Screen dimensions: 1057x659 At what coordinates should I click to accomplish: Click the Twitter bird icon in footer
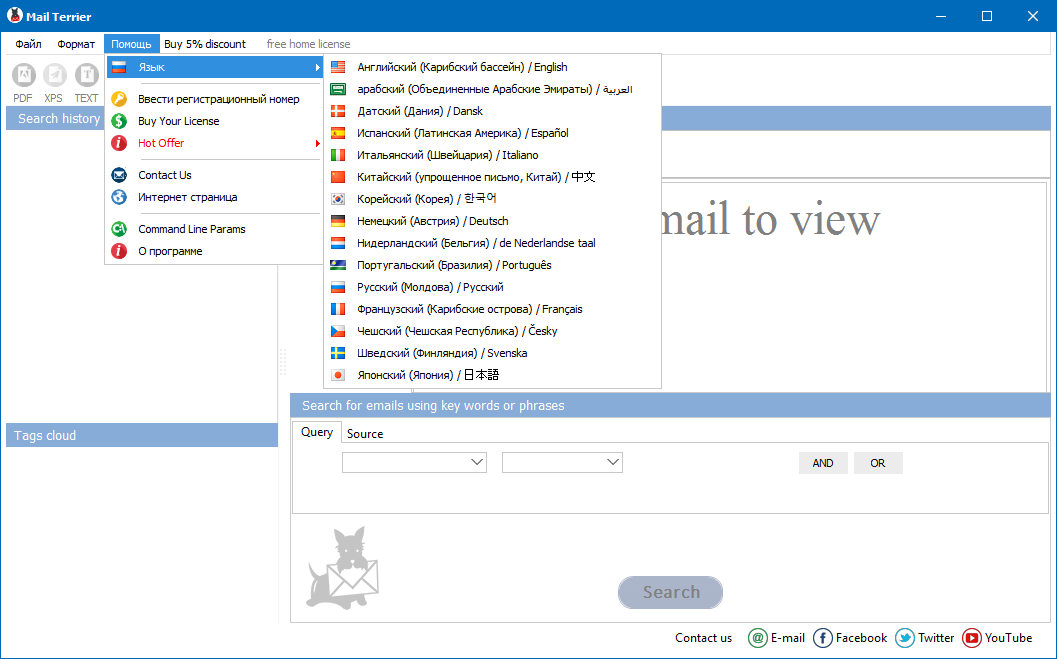coord(905,638)
